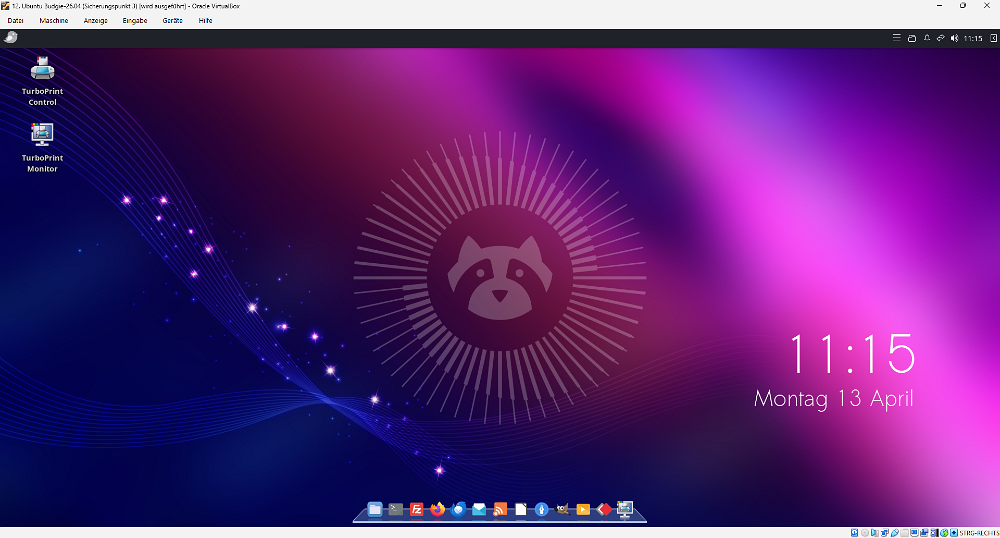Image resolution: width=1000 pixels, height=538 pixels.
Task: Open the Budgie applications menu button
Action: [11, 38]
